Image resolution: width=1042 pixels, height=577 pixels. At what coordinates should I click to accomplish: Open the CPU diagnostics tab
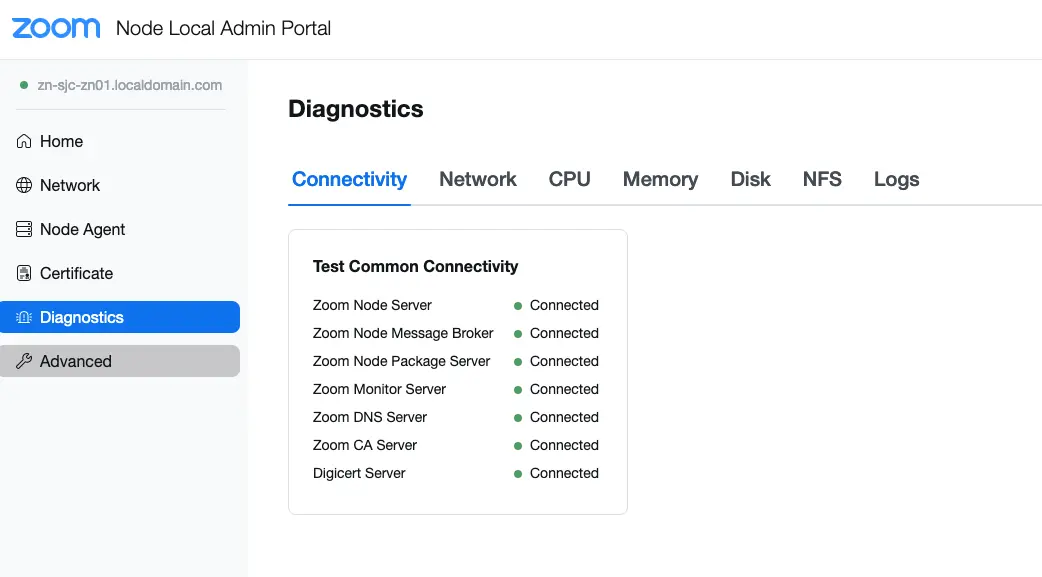pos(570,180)
